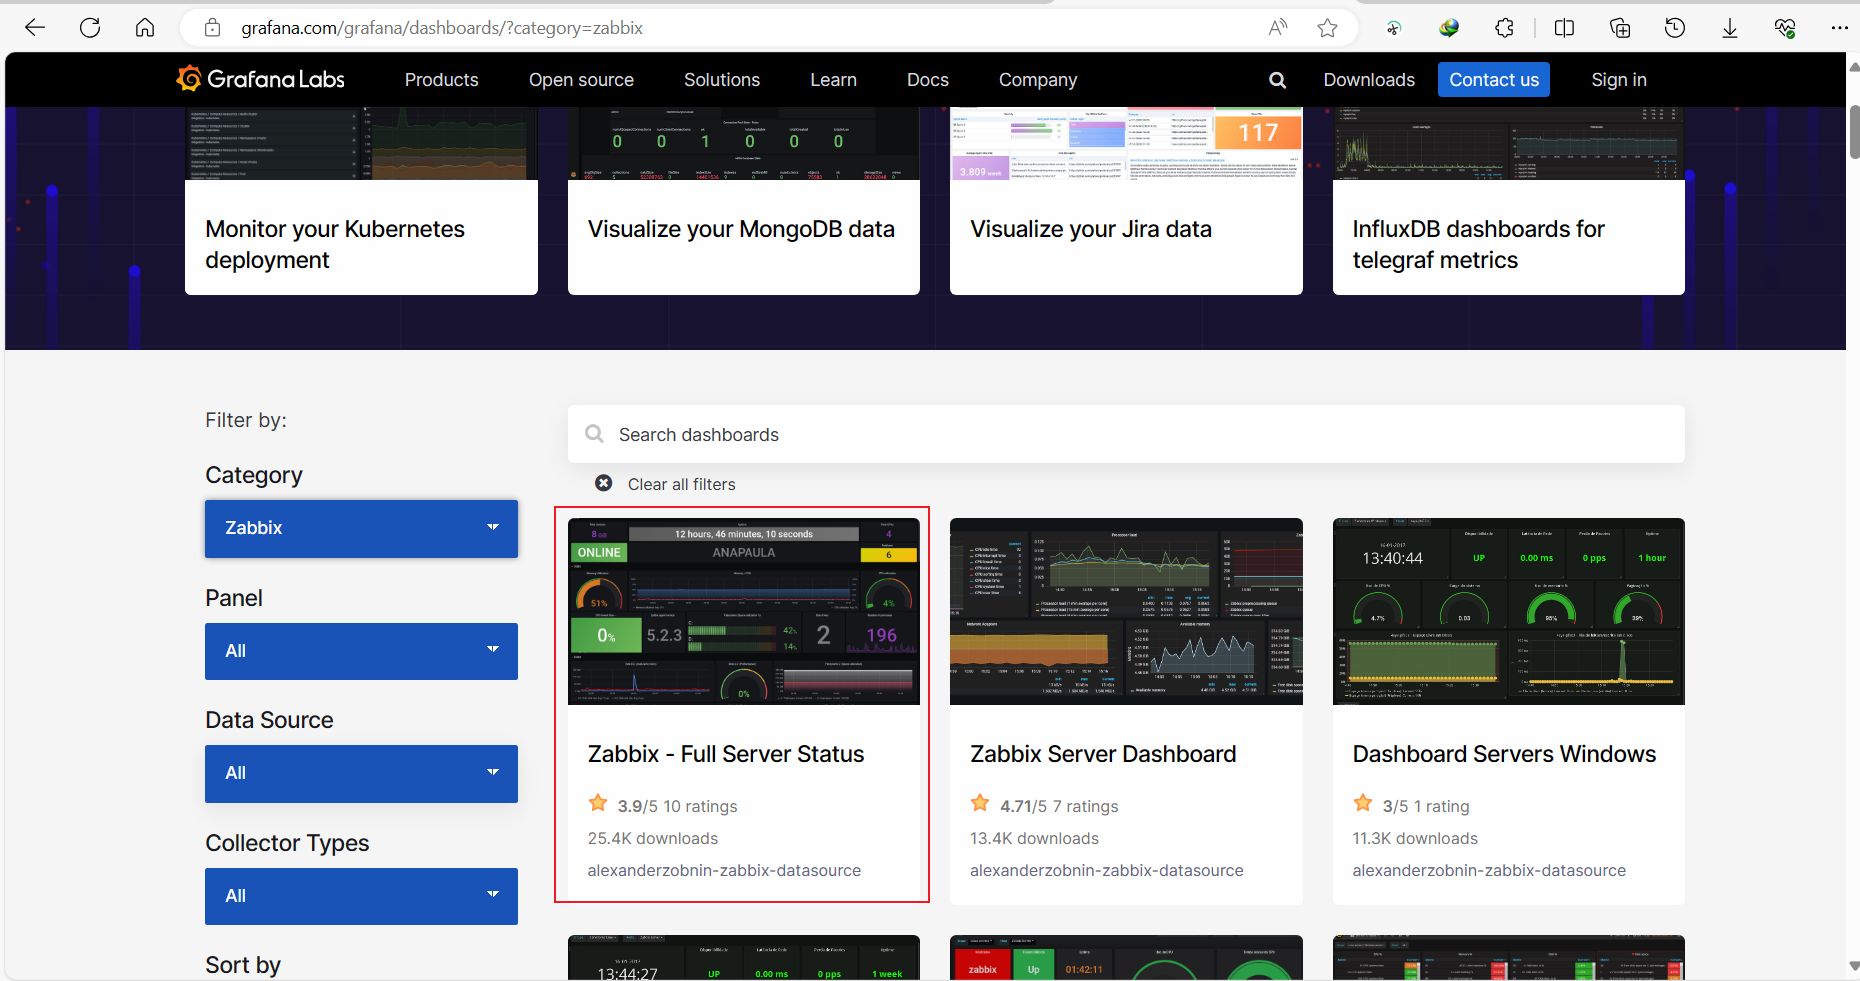The height and width of the screenshot is (981, 1860).
Task: Open Monitor your Kubernetes deployment card
Action: click(x=361, y=201)
